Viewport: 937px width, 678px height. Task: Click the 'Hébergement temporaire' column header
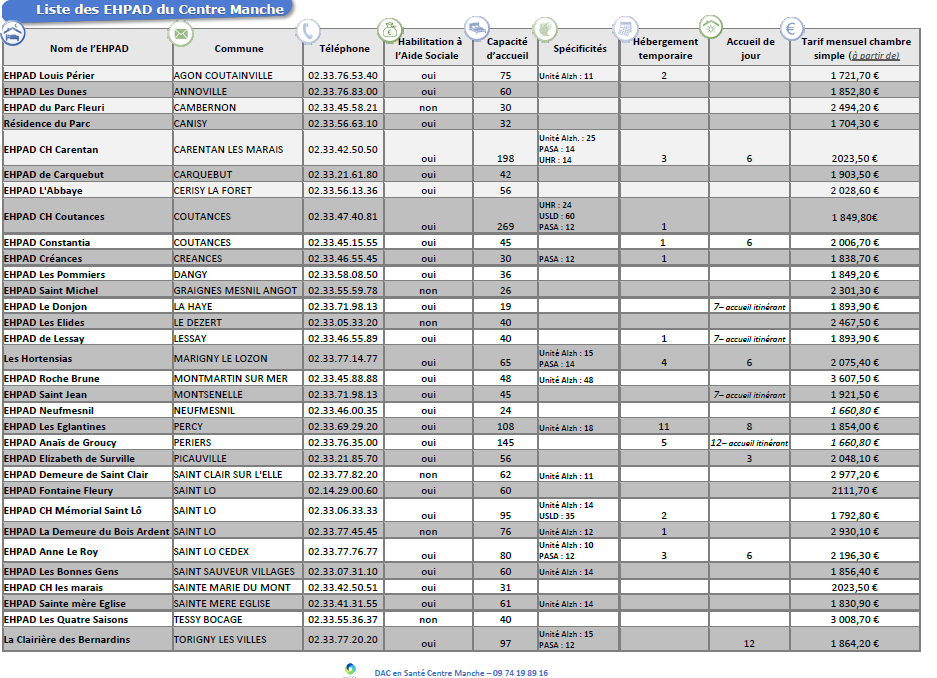pyautogui.click(x=665, y=48)
